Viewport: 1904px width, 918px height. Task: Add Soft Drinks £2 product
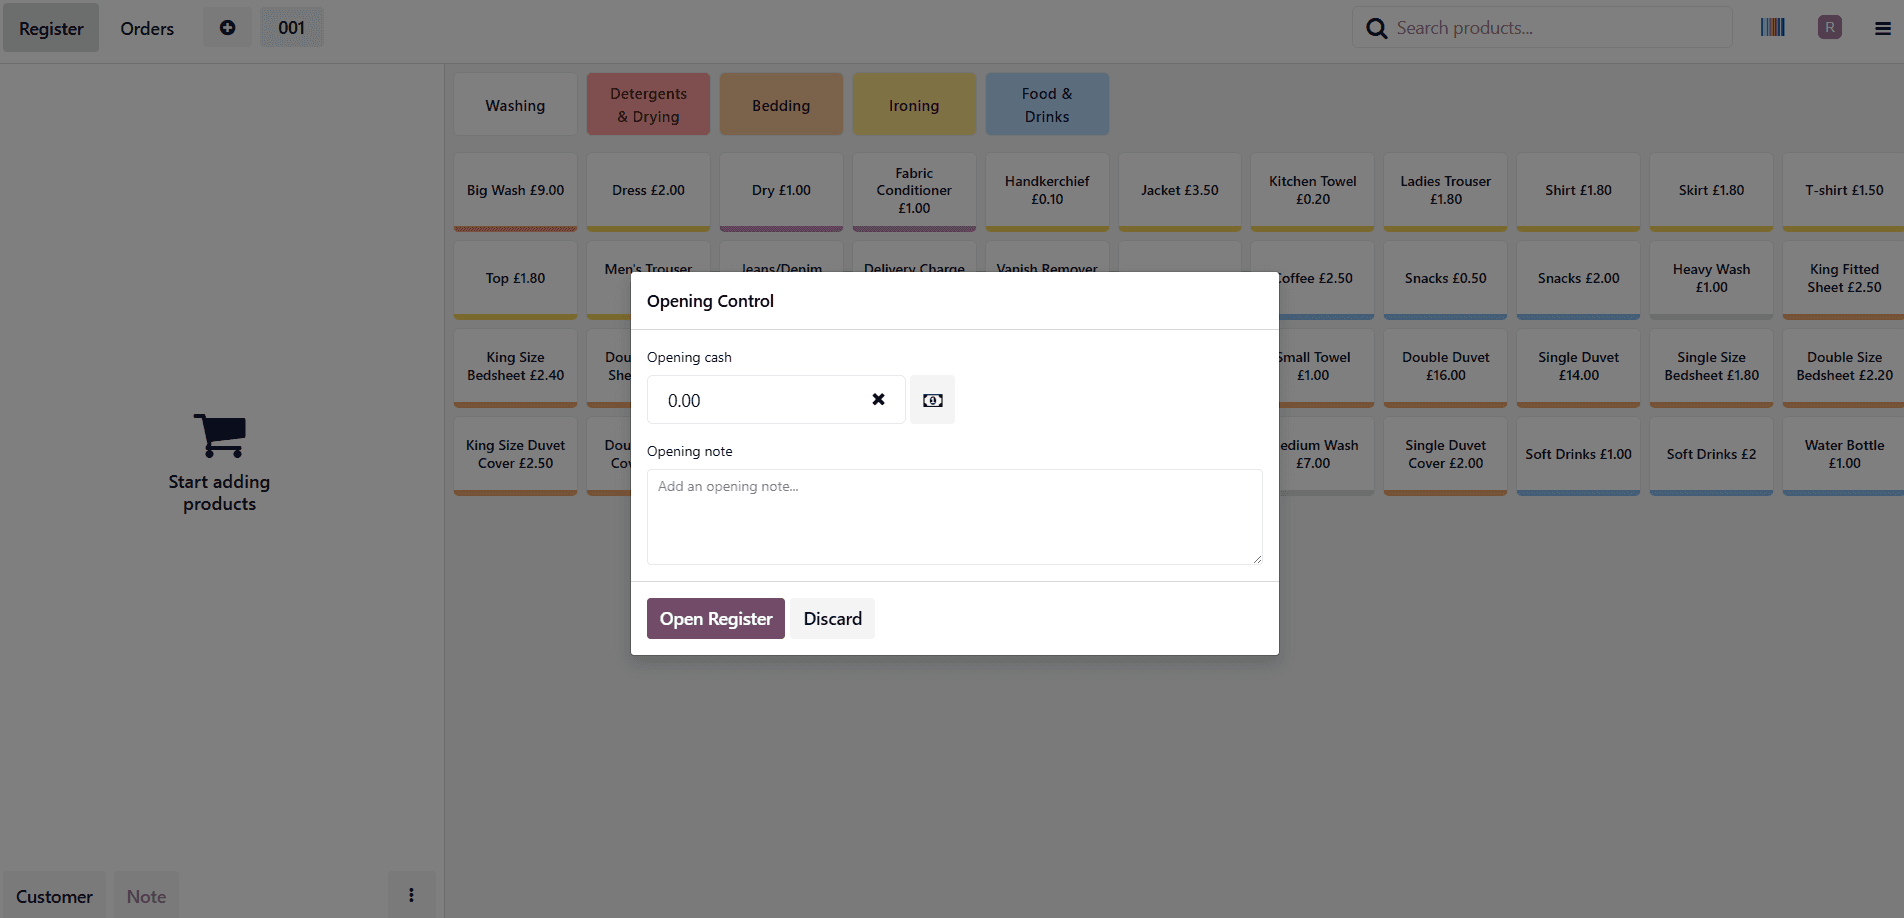point(1711,455)
